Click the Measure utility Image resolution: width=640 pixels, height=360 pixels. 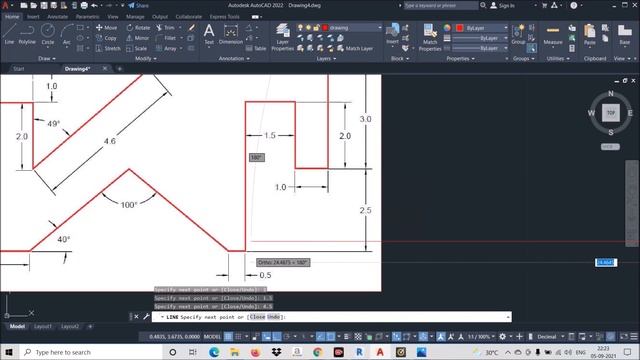click(553, 34)
